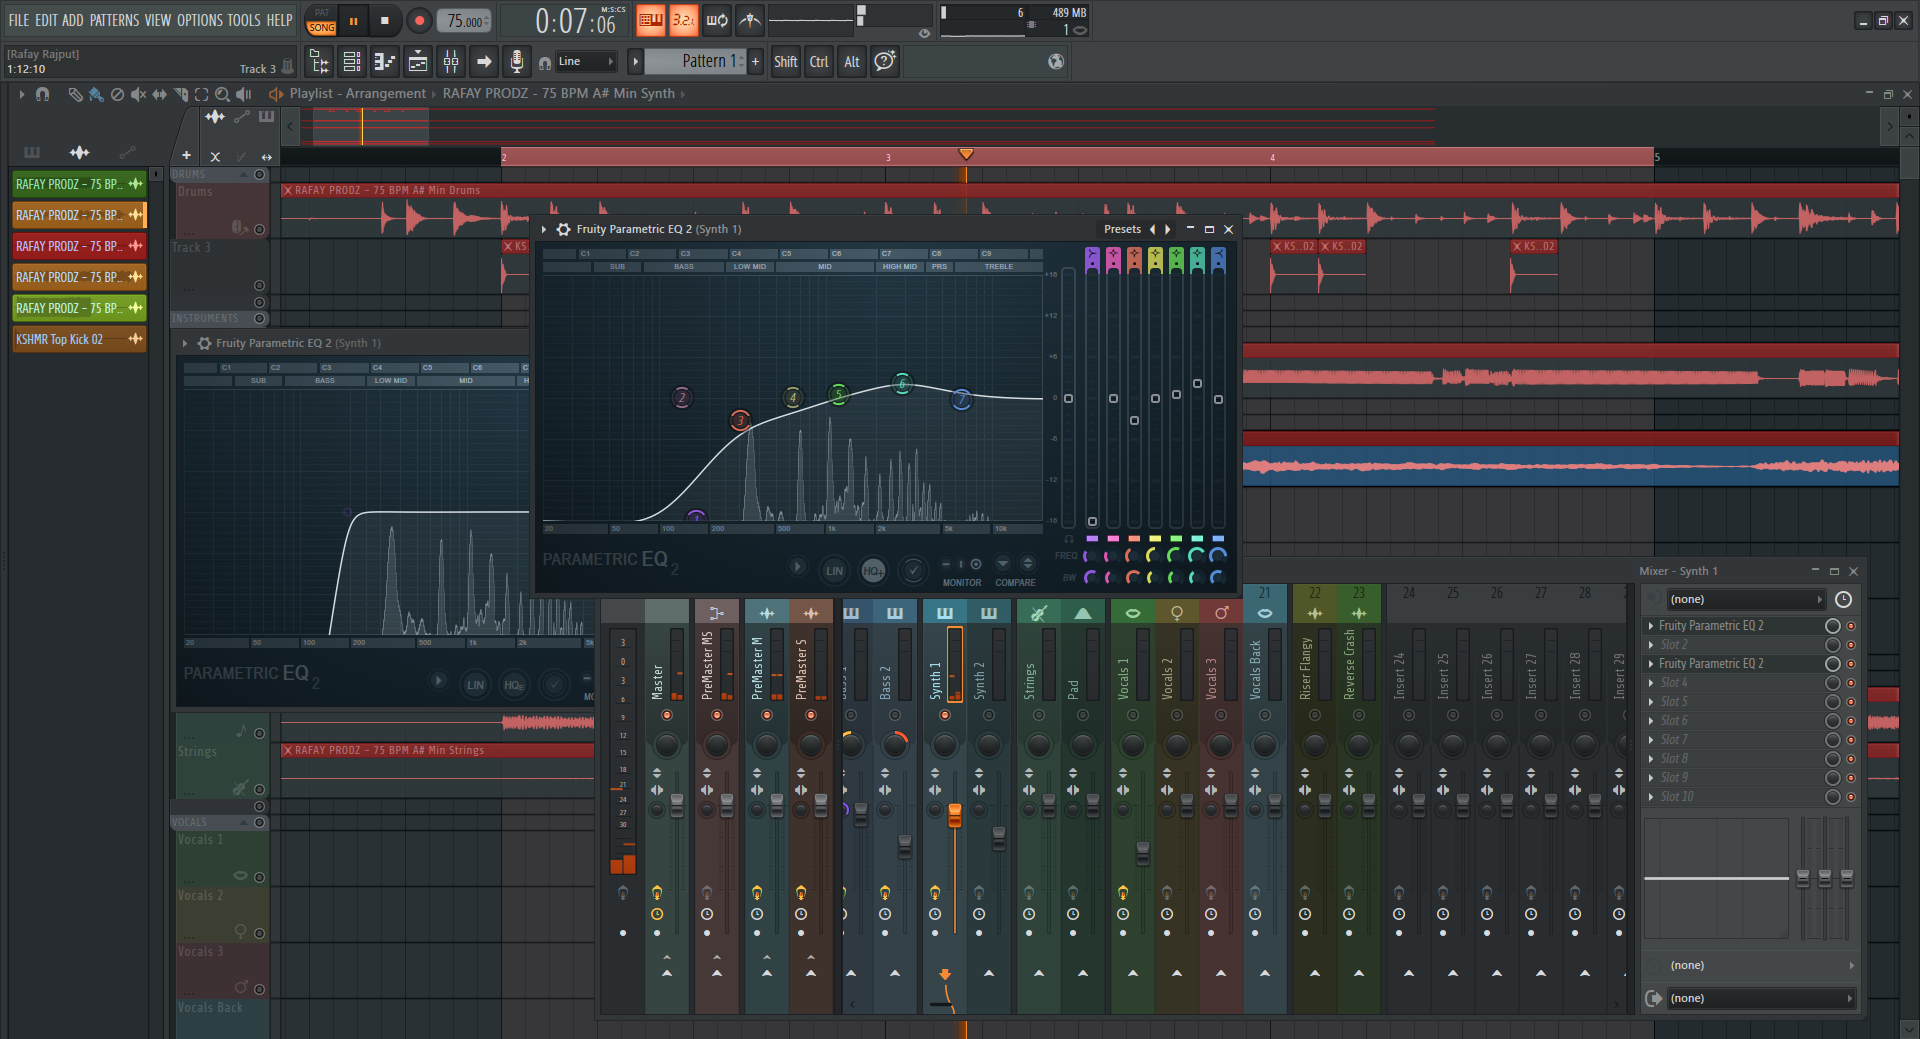This screenshot has width=1920, height=1039.
Task: Expand the Slot 2 effect menu arrow
Action: click(x=1651, y=645)
